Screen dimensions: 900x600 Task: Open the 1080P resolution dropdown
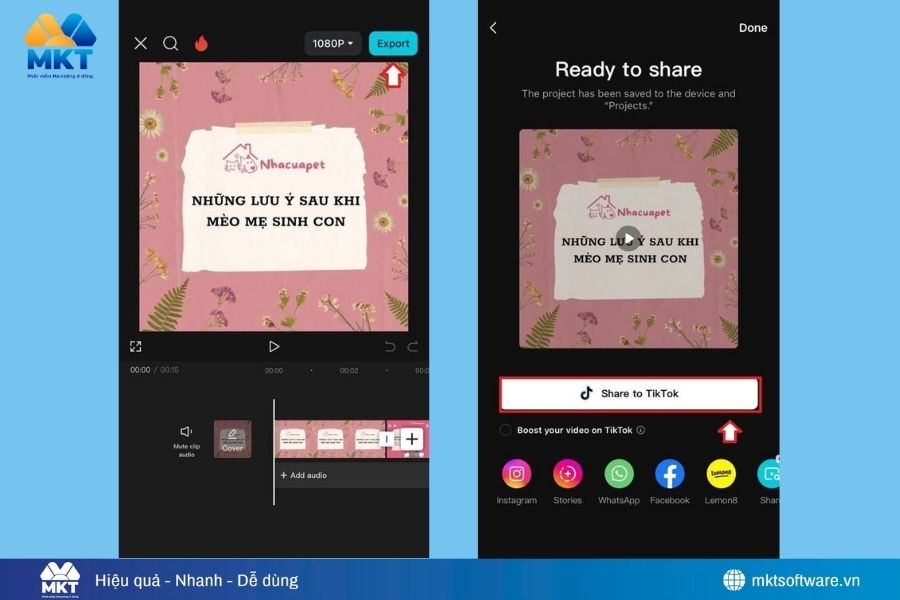point(331,43)
